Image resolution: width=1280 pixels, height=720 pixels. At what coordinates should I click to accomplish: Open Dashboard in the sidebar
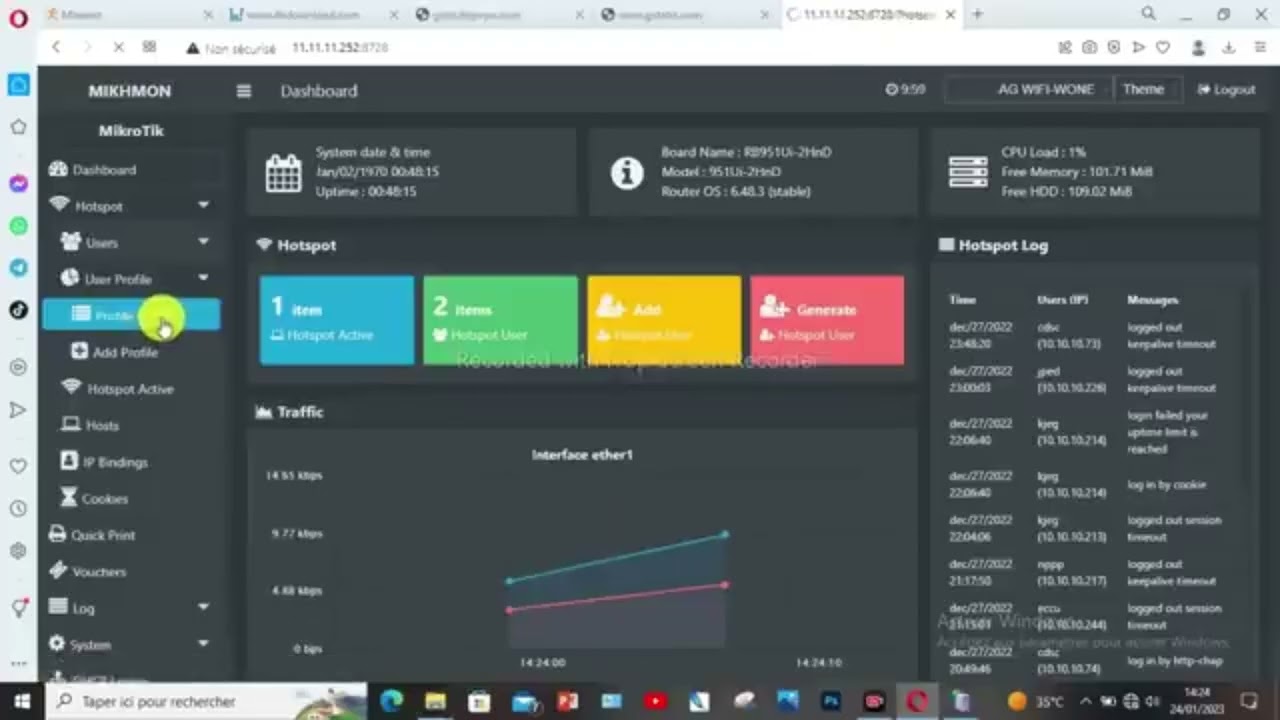[x=130, y=170]
